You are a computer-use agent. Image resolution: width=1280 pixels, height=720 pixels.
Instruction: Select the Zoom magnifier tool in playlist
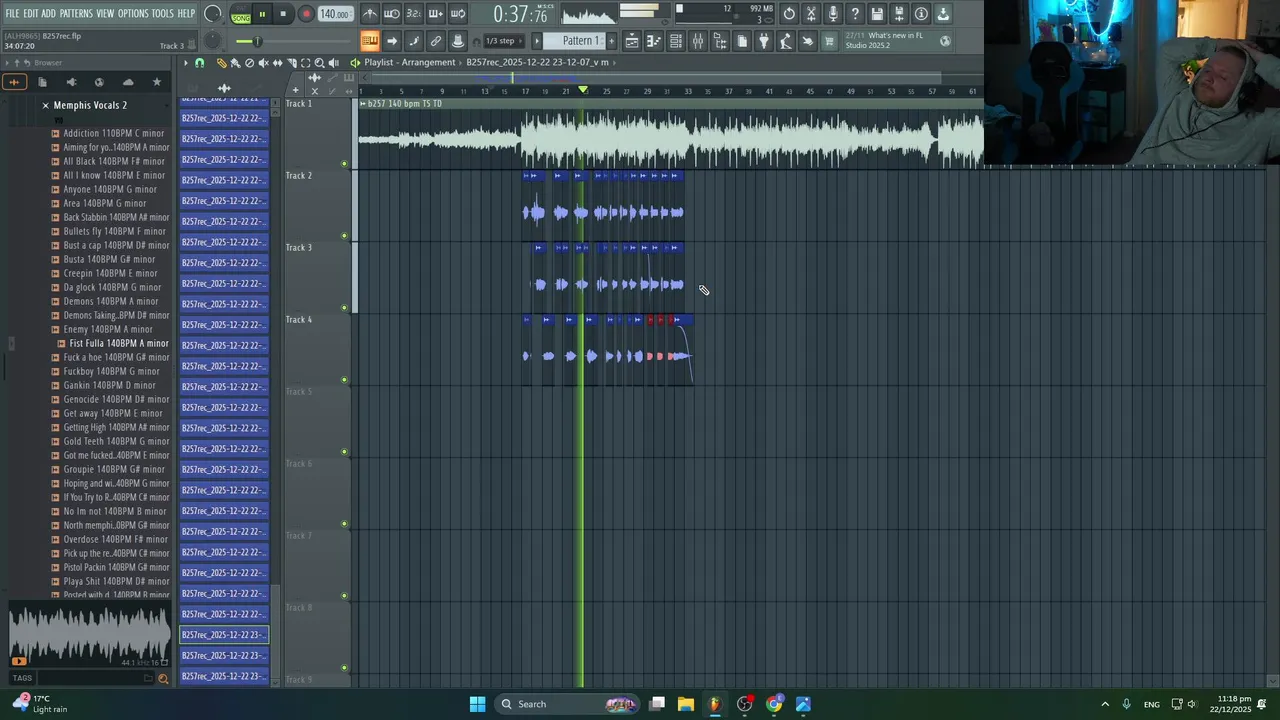tap(320, 63)
